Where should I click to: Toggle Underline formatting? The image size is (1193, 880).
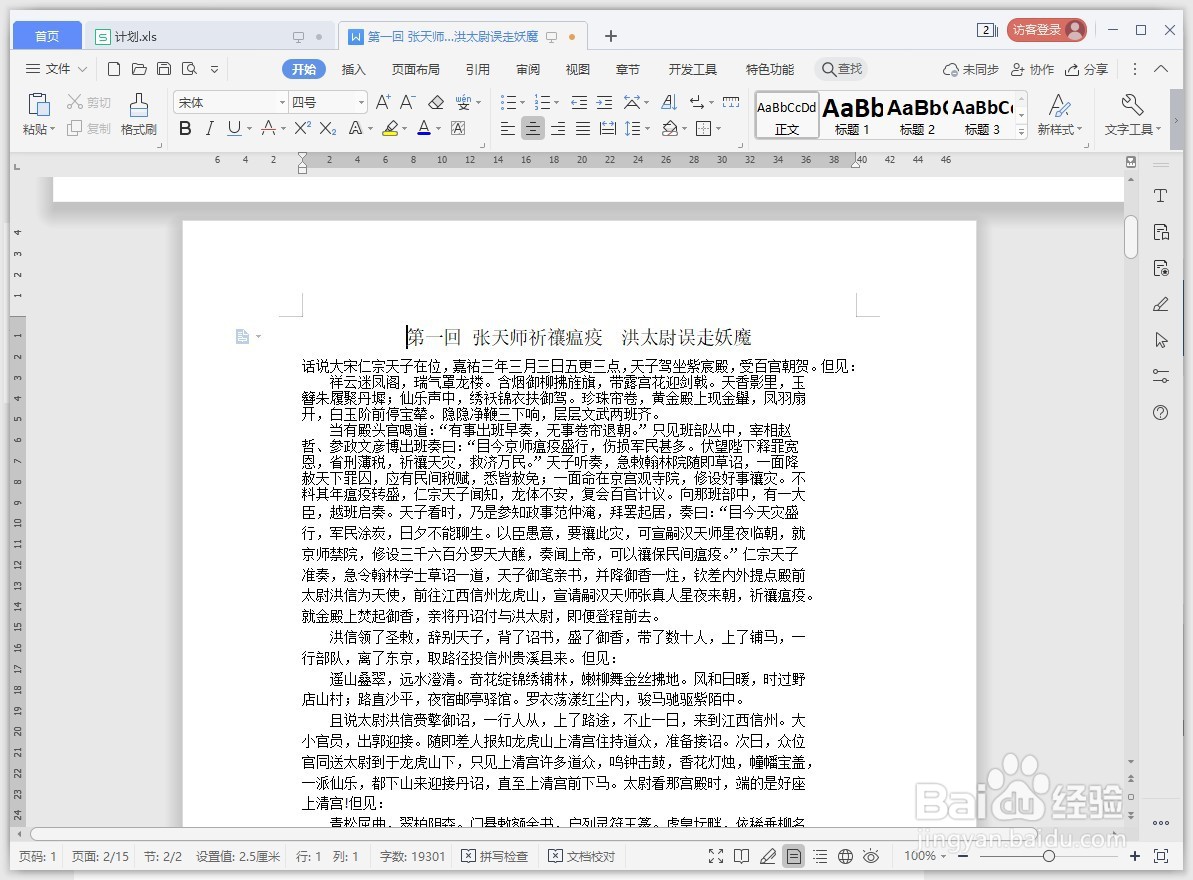tap(234, 129)
